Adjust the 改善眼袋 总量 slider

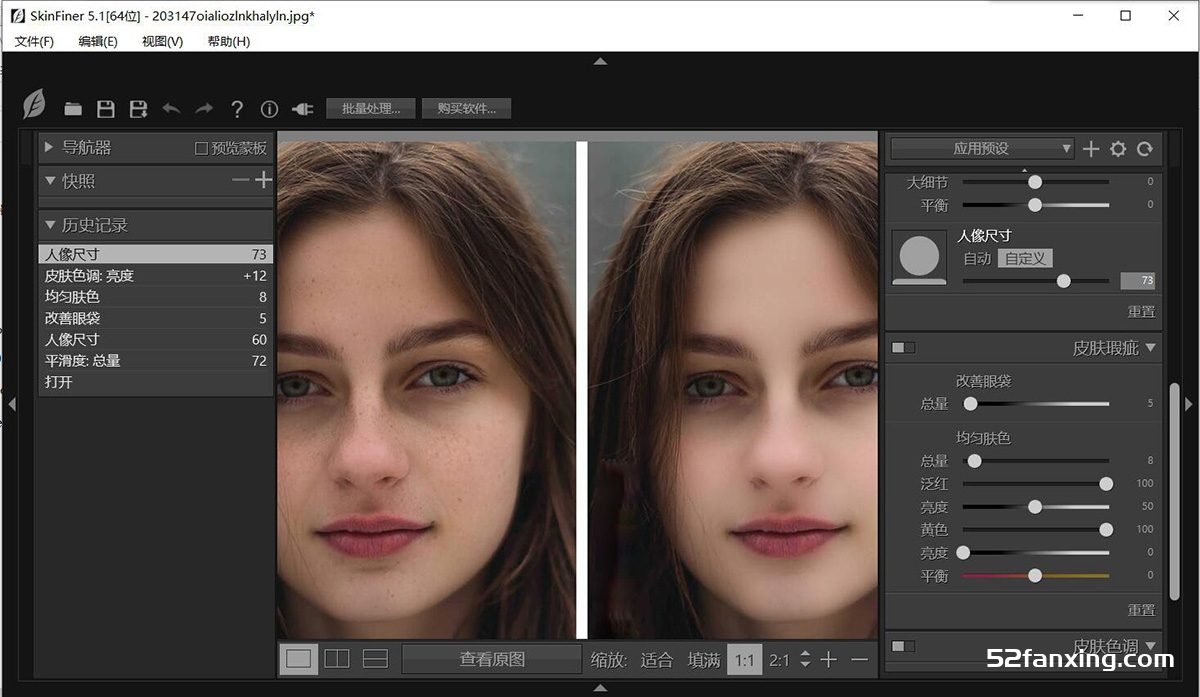click(x=1035, y=404)
